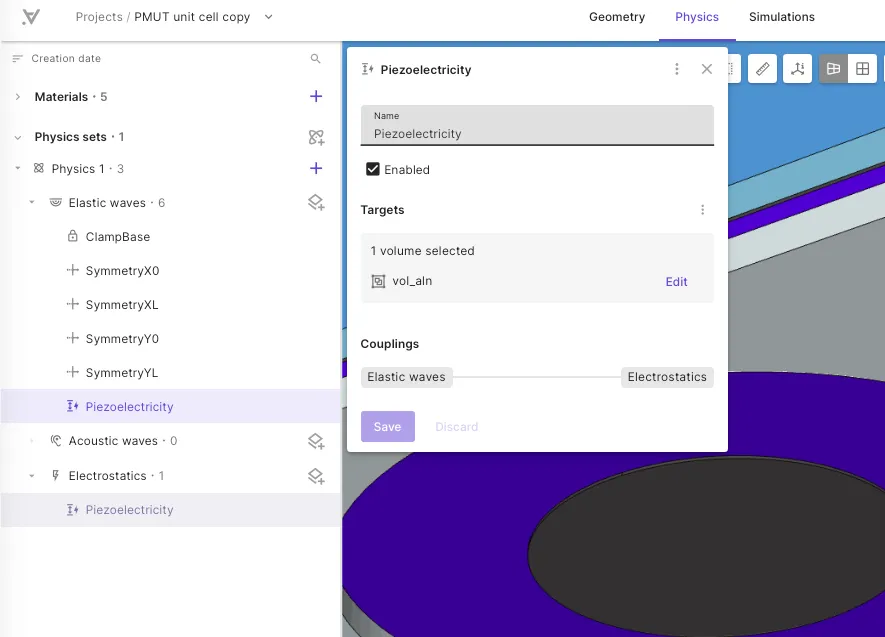The width and height of the screenshot is (885, 637).
Task: Click the Name input field
Action: click(537, 125)
